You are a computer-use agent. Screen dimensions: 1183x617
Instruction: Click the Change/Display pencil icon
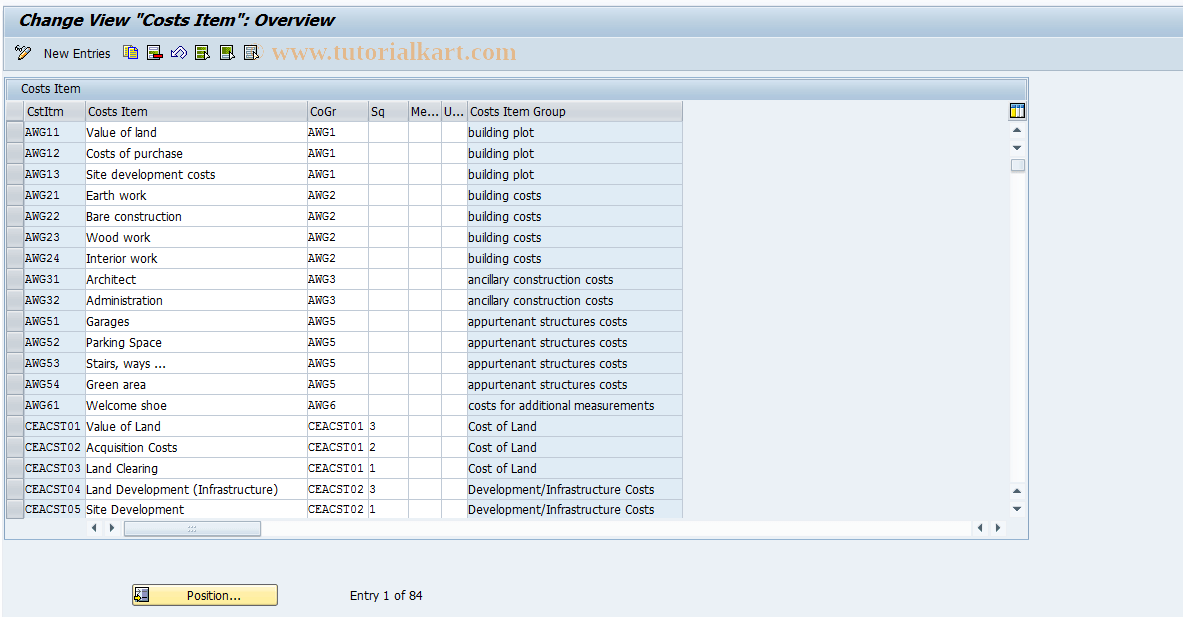tap(22, 52)
